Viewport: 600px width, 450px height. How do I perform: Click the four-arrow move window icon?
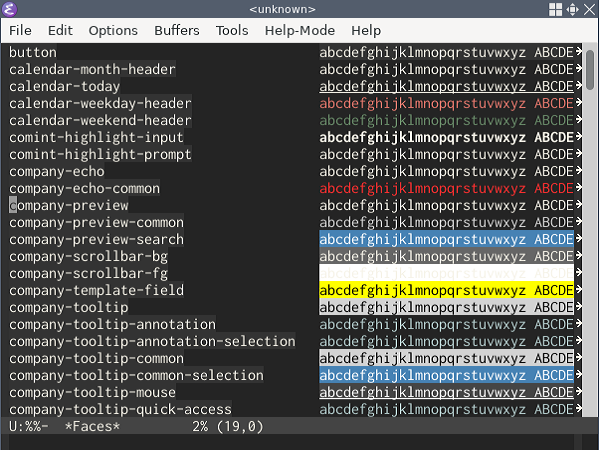[572, 9]
